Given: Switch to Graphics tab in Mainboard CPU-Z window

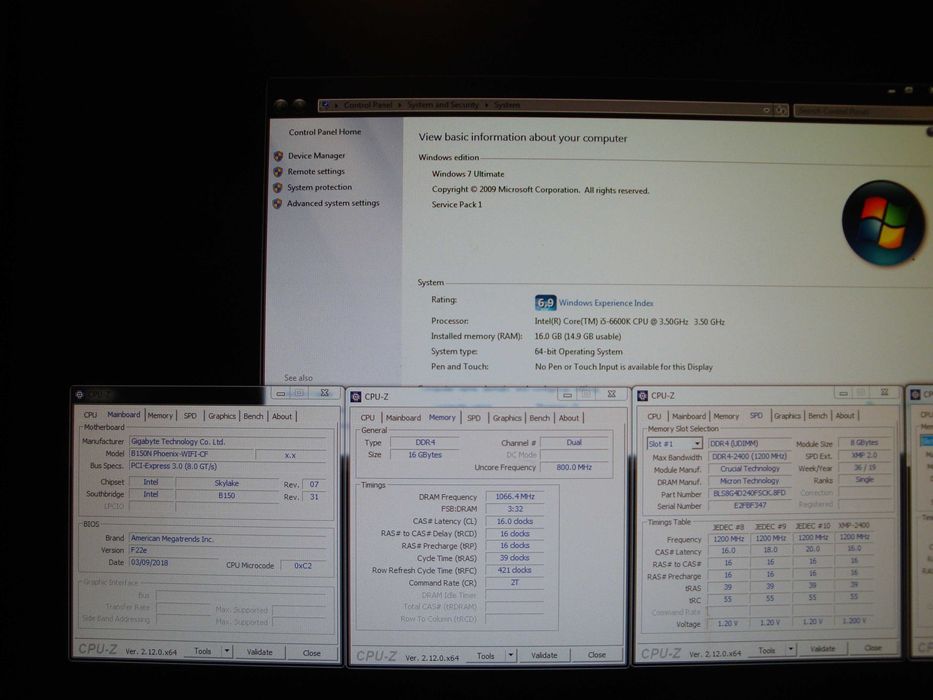Looking at the screenshot, I should 222,416.
